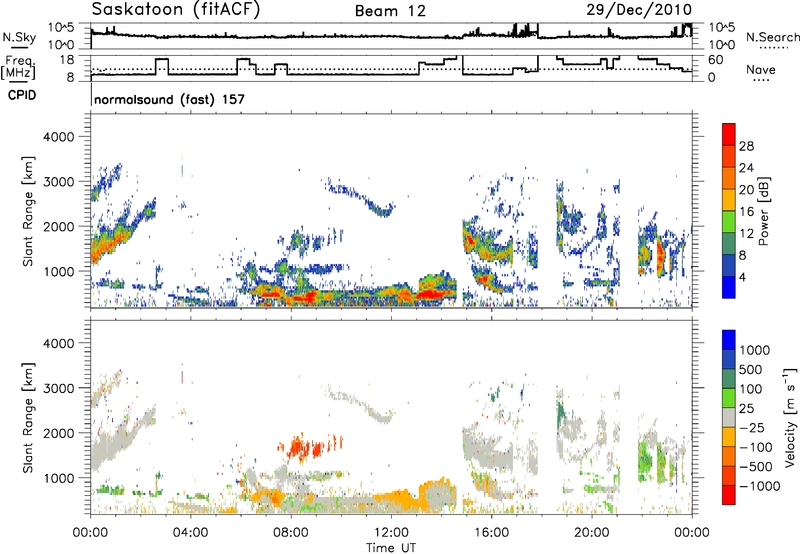Click the 24 value on power colorbar
This screenshot has width=800, height=554.
point(746,168)
